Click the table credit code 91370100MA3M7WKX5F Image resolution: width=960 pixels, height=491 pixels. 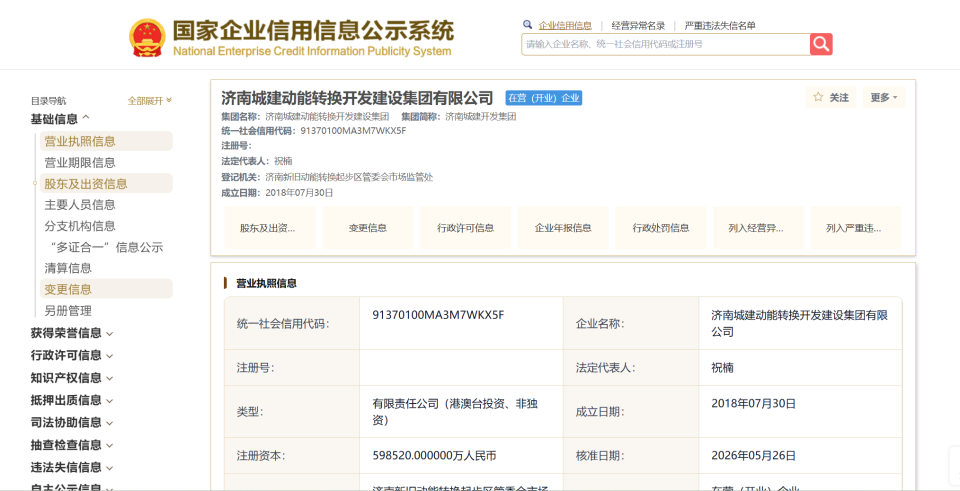(438, 315)
